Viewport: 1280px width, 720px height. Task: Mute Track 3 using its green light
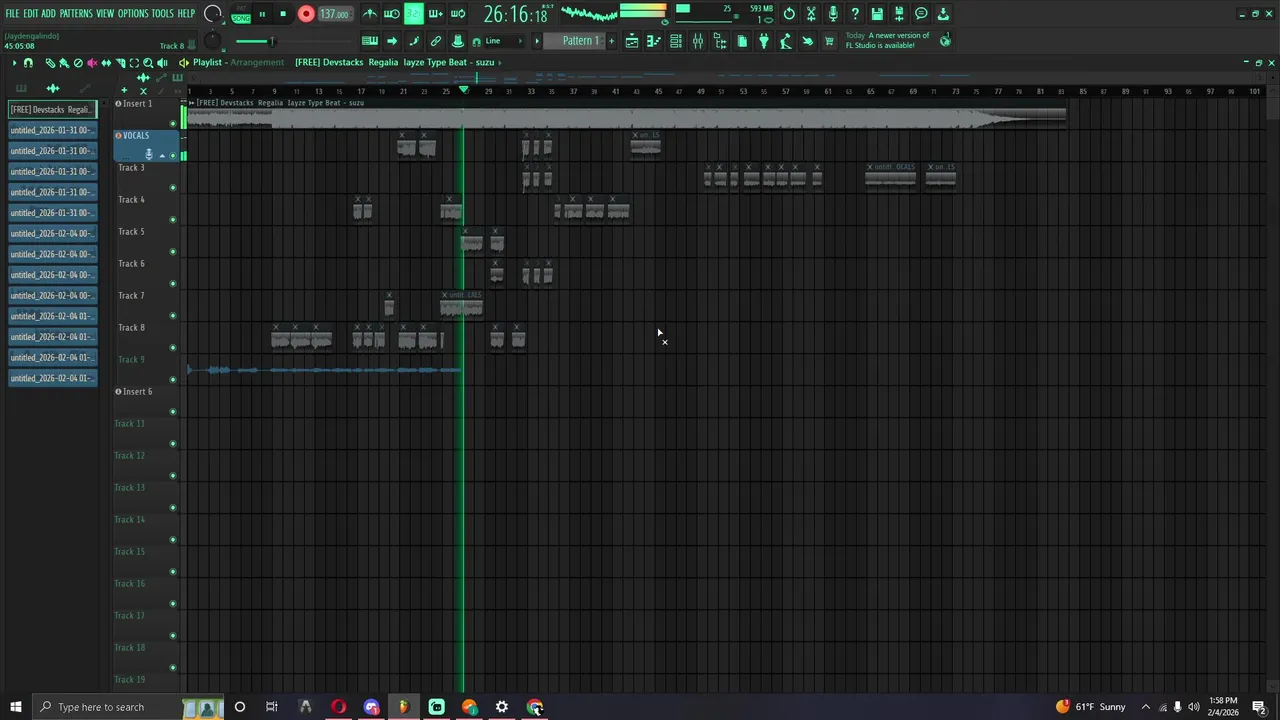tap(173, 187)
